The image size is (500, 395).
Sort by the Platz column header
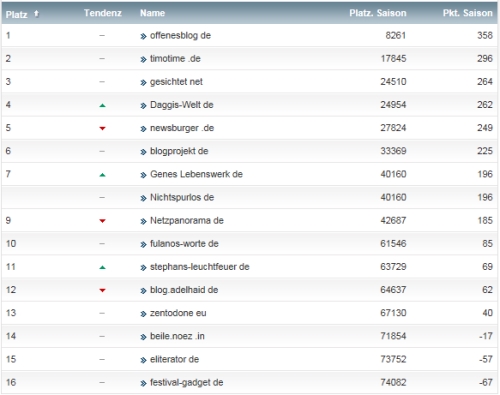point(16,14)
